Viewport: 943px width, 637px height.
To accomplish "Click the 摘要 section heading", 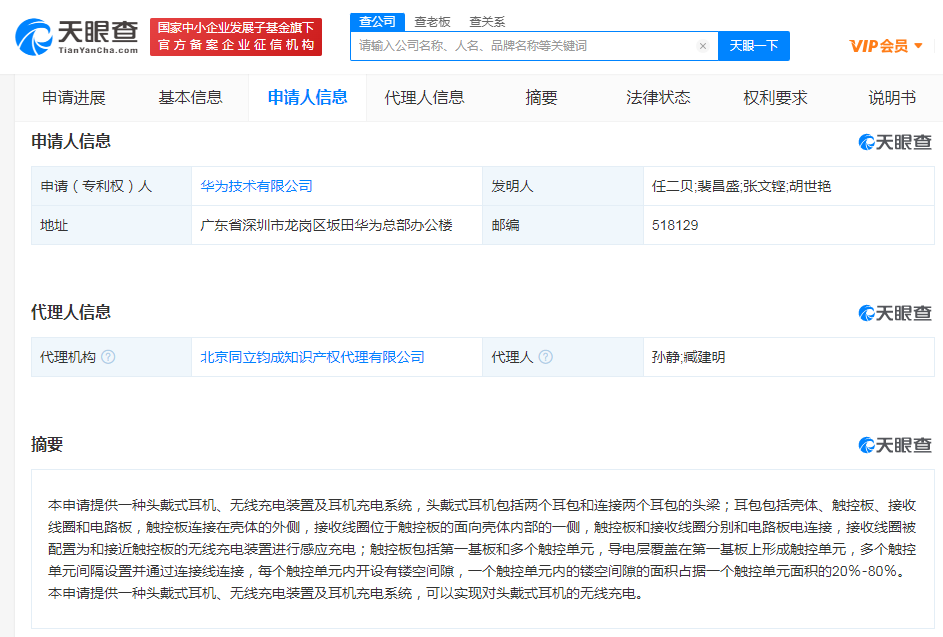I will (x=47, y=445).
